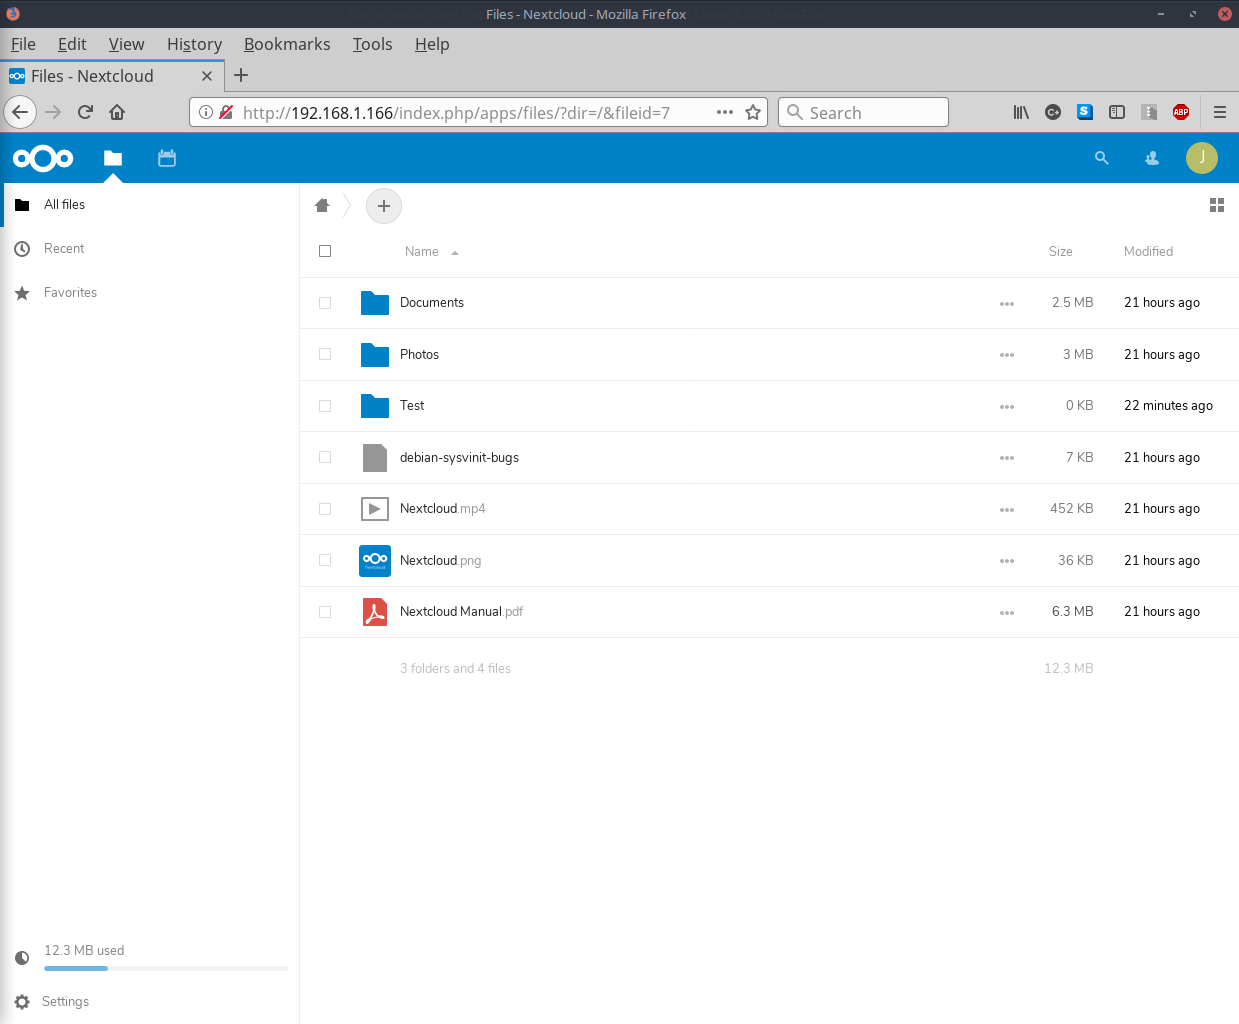Image resolution: width=1239 pixels, height=1024 pixels.
Task: Open the Calendar app icon in header
Action: [x=167, y=158]
